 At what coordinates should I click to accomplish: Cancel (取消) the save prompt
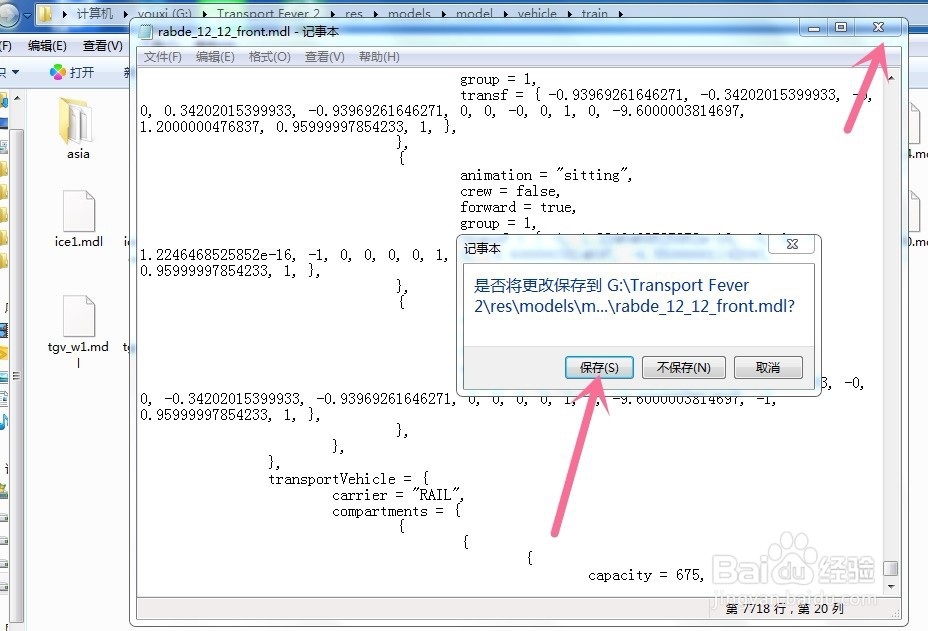[768, 367]
